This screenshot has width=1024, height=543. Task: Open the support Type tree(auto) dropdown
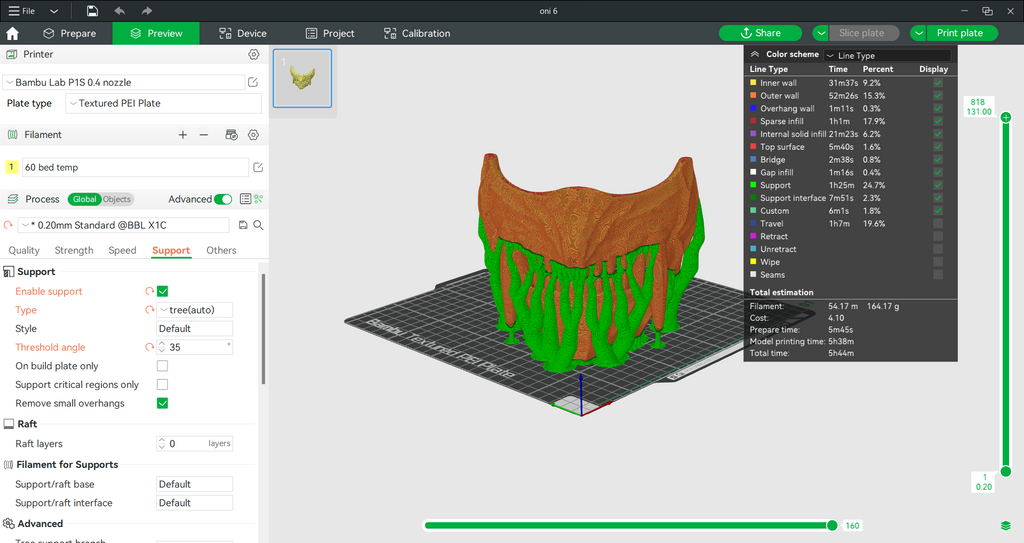(x=195, y=310)
